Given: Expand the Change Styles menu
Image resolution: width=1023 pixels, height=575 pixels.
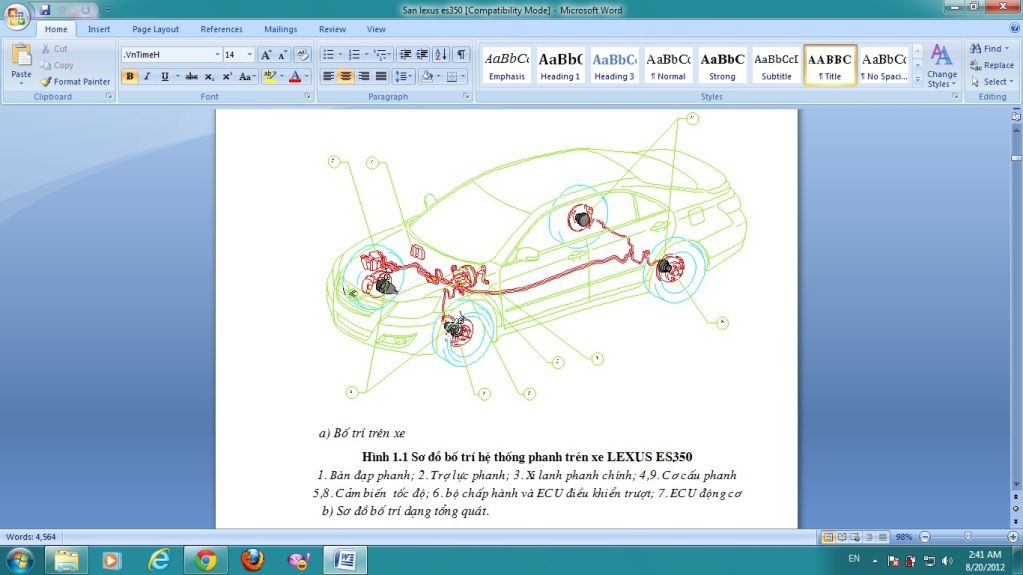Looking at the screenshot, I should (x=941, y=66).
